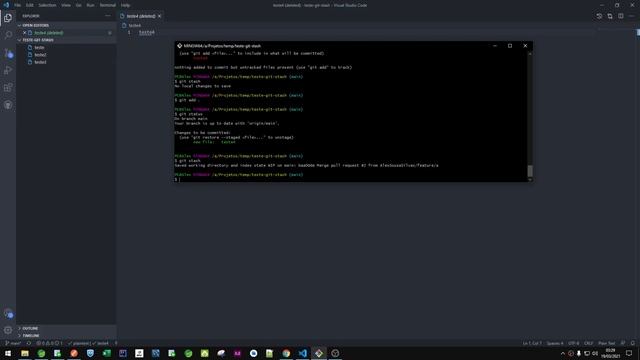Open the Manage gear in activity bar
The width and height of the screenshot is (640, 360).
tap(8, 330)
